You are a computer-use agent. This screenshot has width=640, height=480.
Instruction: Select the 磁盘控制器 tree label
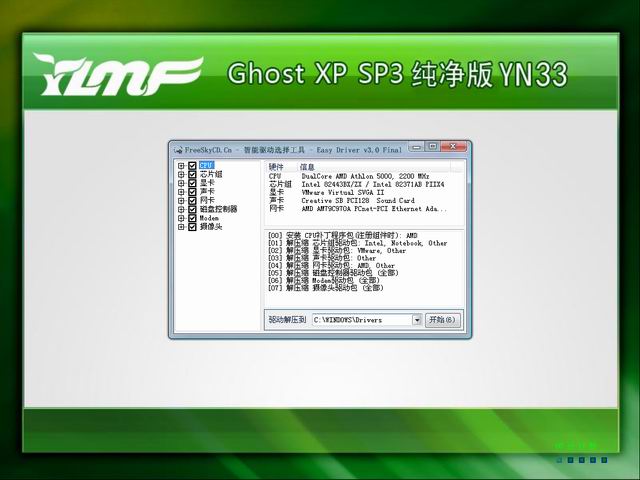click(218, 209)
